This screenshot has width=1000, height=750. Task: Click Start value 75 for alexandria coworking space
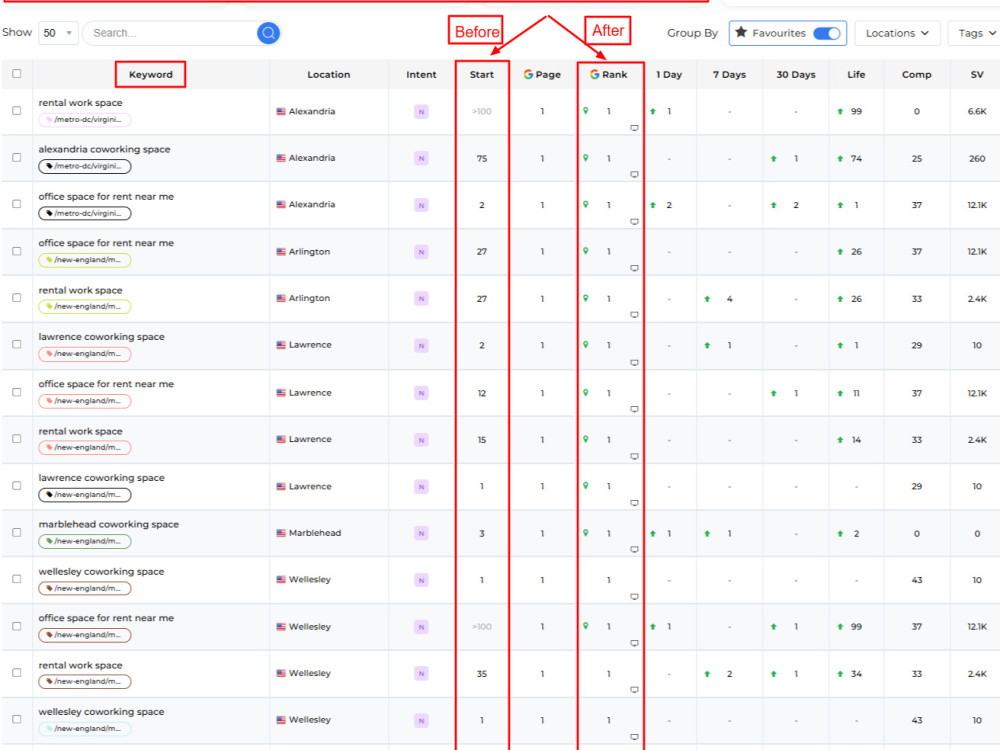pyautogui.click(x=482, y=158)
